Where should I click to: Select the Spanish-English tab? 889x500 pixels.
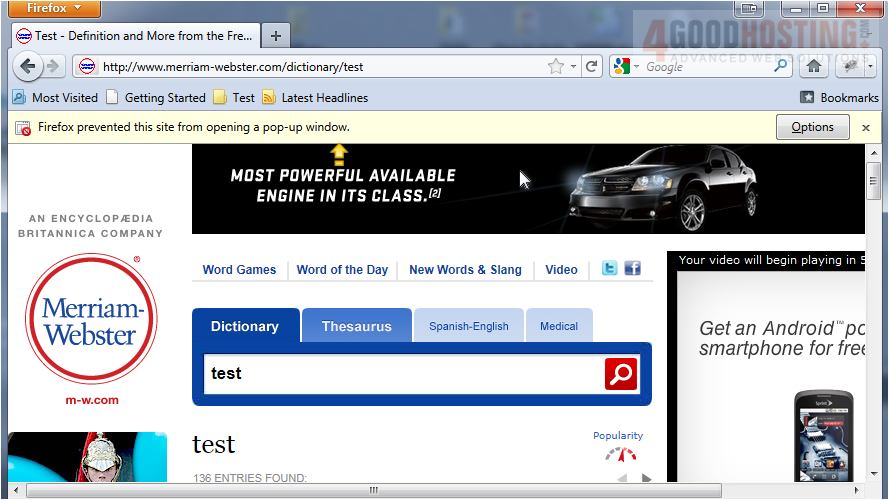(x=468, y=326)
